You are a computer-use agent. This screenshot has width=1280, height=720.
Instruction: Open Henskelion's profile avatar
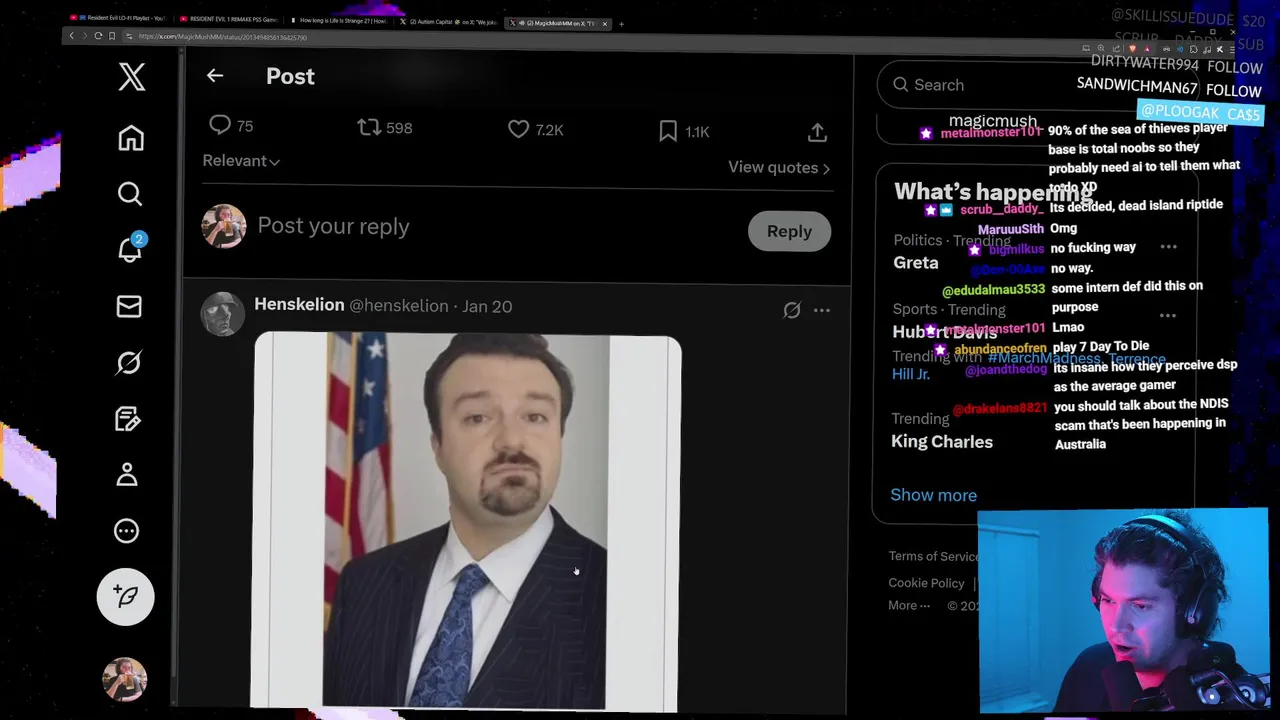pos(223,314)
